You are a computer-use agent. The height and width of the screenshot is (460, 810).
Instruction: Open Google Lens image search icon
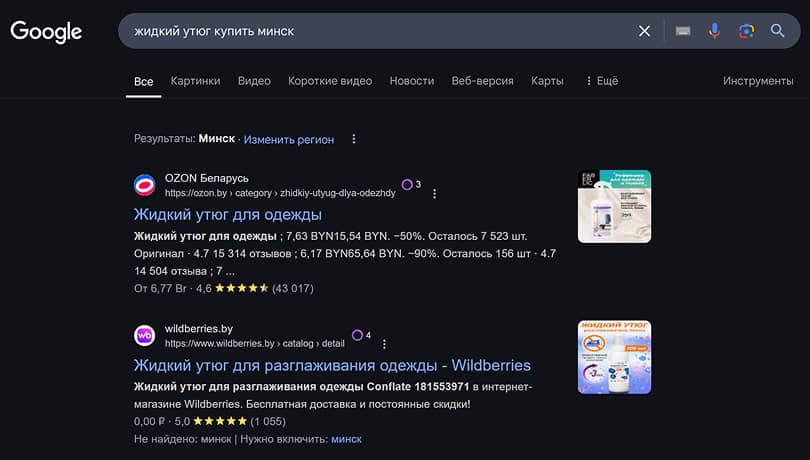click(x=746, y=31)
